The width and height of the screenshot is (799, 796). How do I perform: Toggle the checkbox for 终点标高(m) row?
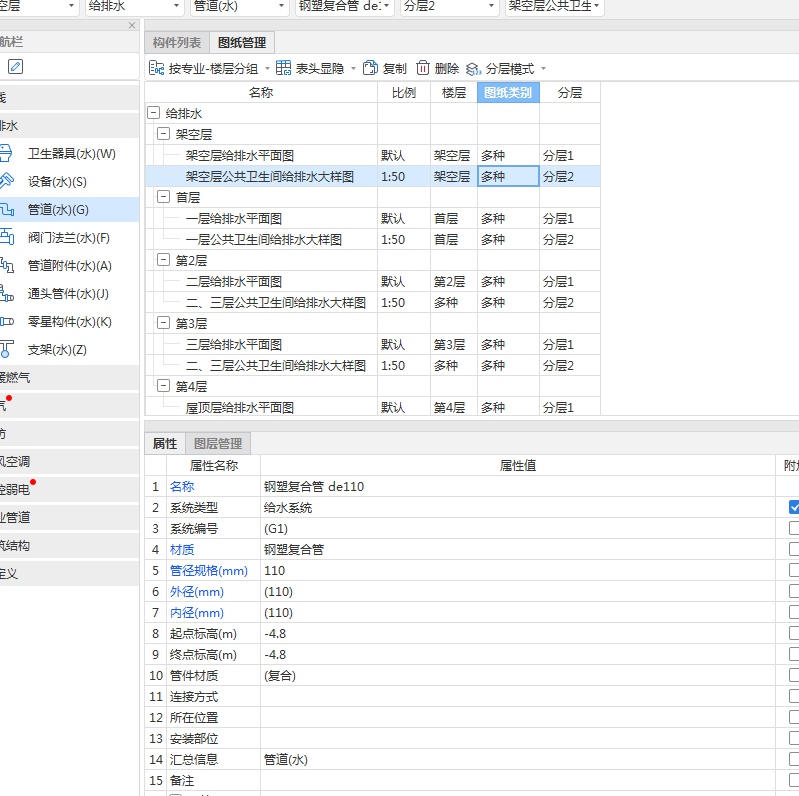coord(794,654)
